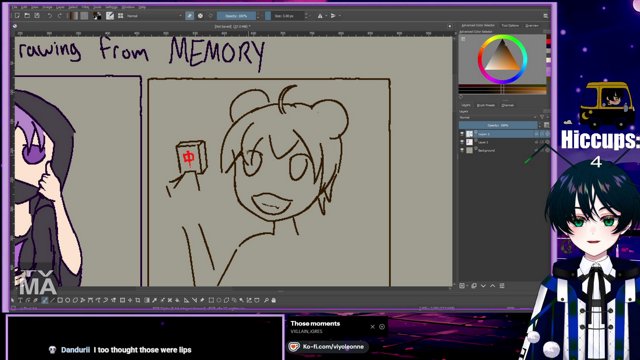Viewport: 640px width, 360px height.
Task: Undo the last stroke
Action: [50, 16]
